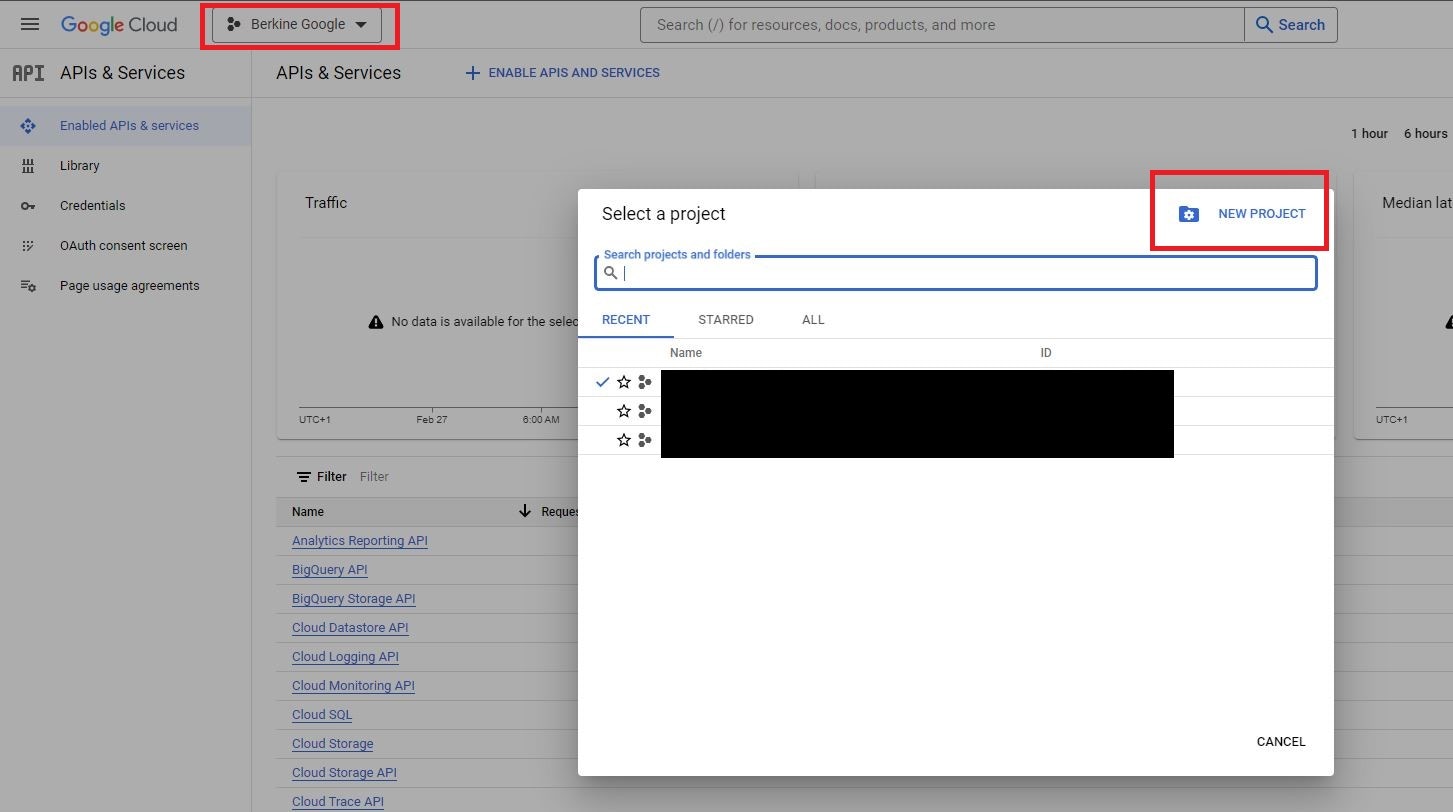Open Cloud Trace API link

point(338,802)
